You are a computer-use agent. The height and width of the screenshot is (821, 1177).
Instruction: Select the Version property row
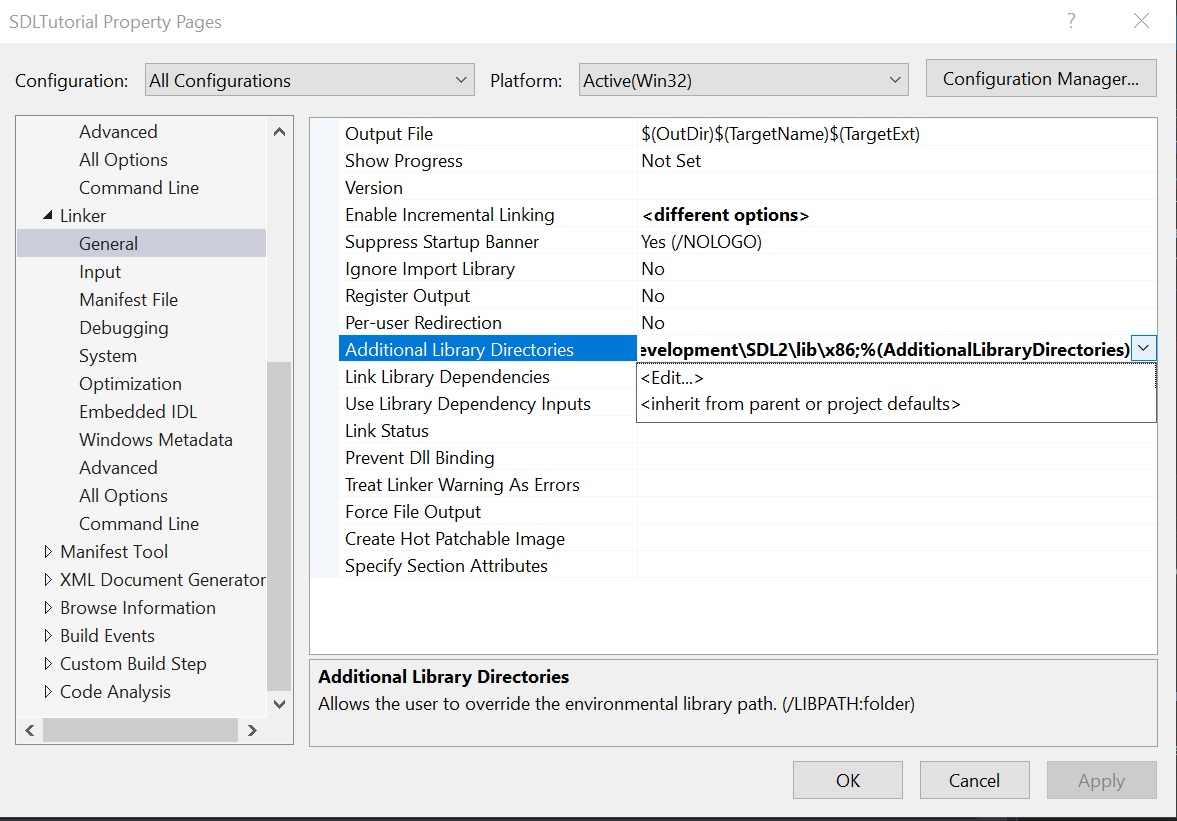click(x=374, y=188)
